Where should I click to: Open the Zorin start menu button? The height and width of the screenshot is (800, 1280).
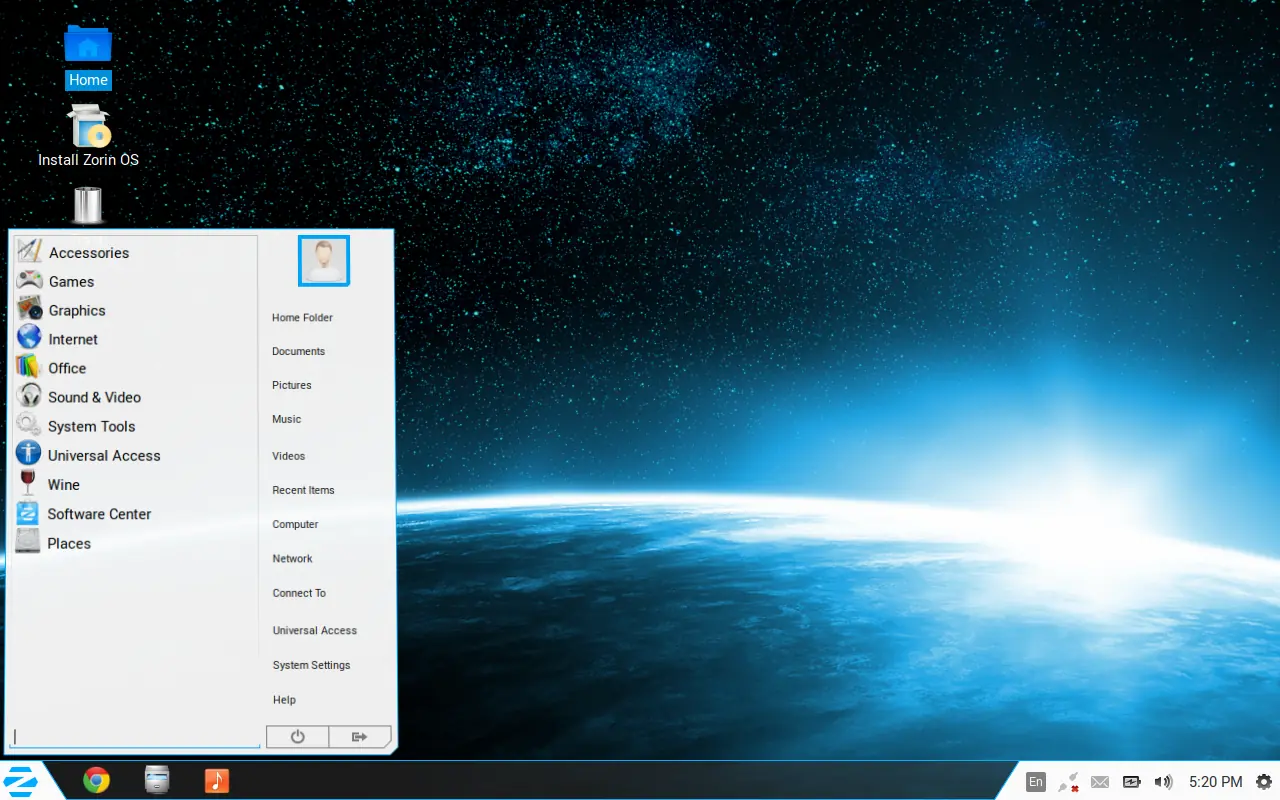pyautogui.click(x=20, y=781)
